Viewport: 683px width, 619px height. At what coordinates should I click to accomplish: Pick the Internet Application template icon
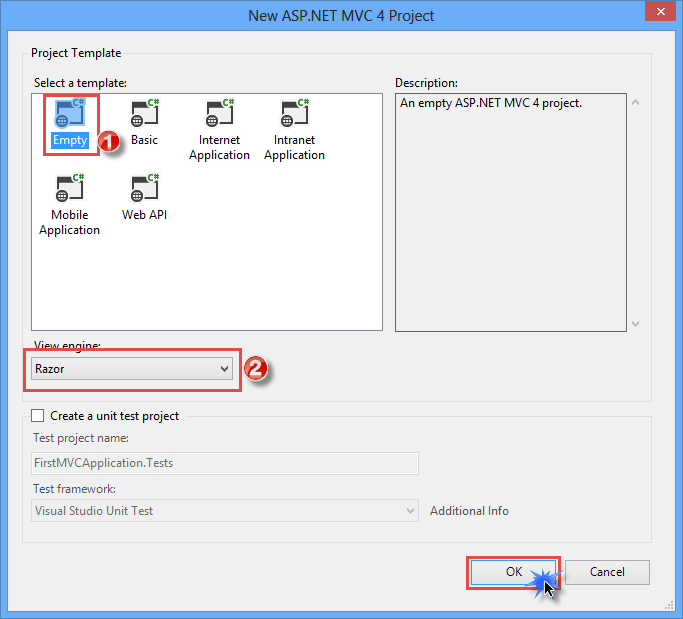tap(220, 113)
